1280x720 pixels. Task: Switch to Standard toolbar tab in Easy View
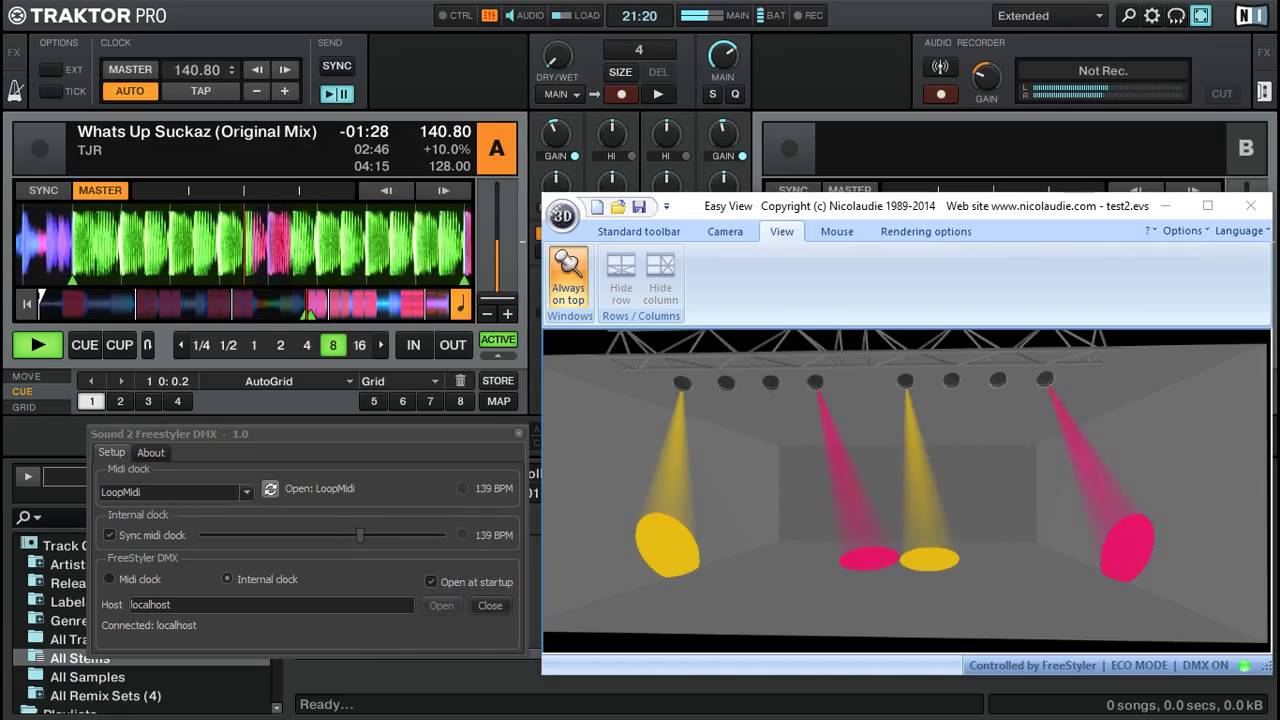639,231
